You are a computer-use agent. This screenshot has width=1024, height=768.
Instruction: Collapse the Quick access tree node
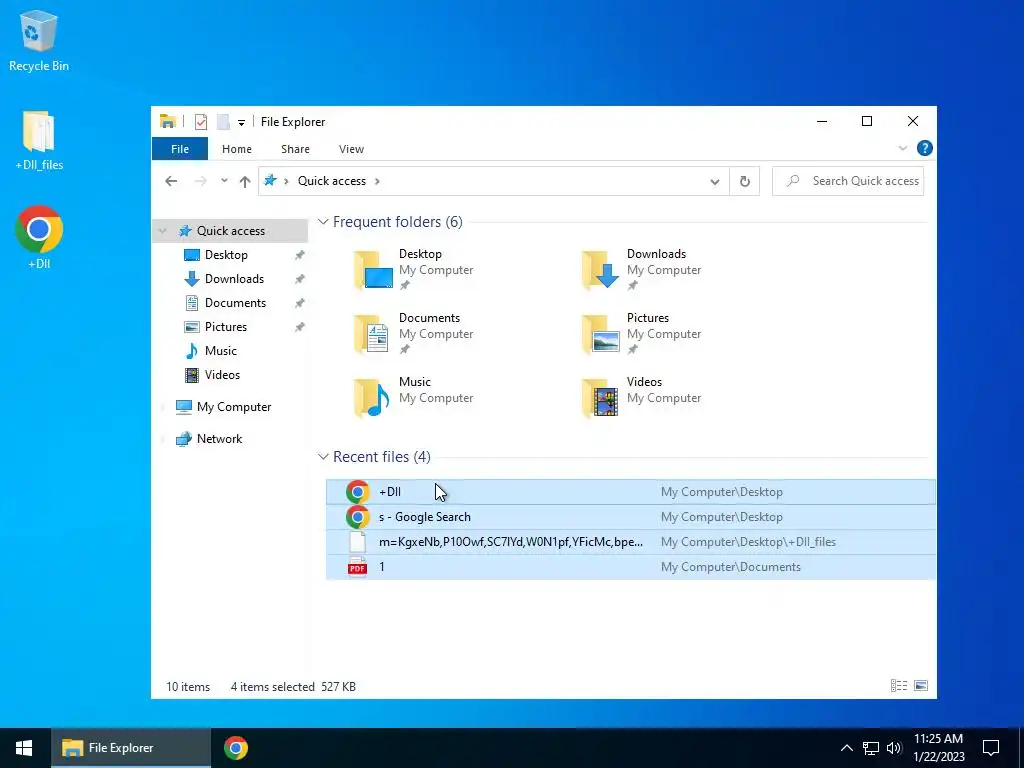coord(163,231)
